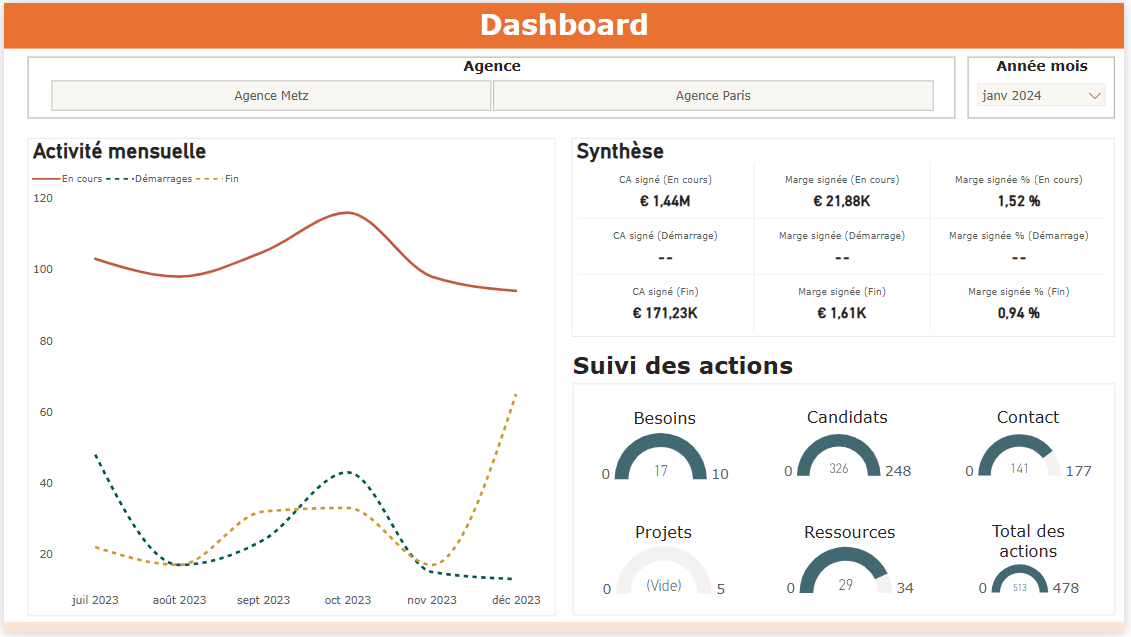Screen dimensions: 1131x637
Task: Open the Année mois dropdown arrow
Action: point(1094,96)
